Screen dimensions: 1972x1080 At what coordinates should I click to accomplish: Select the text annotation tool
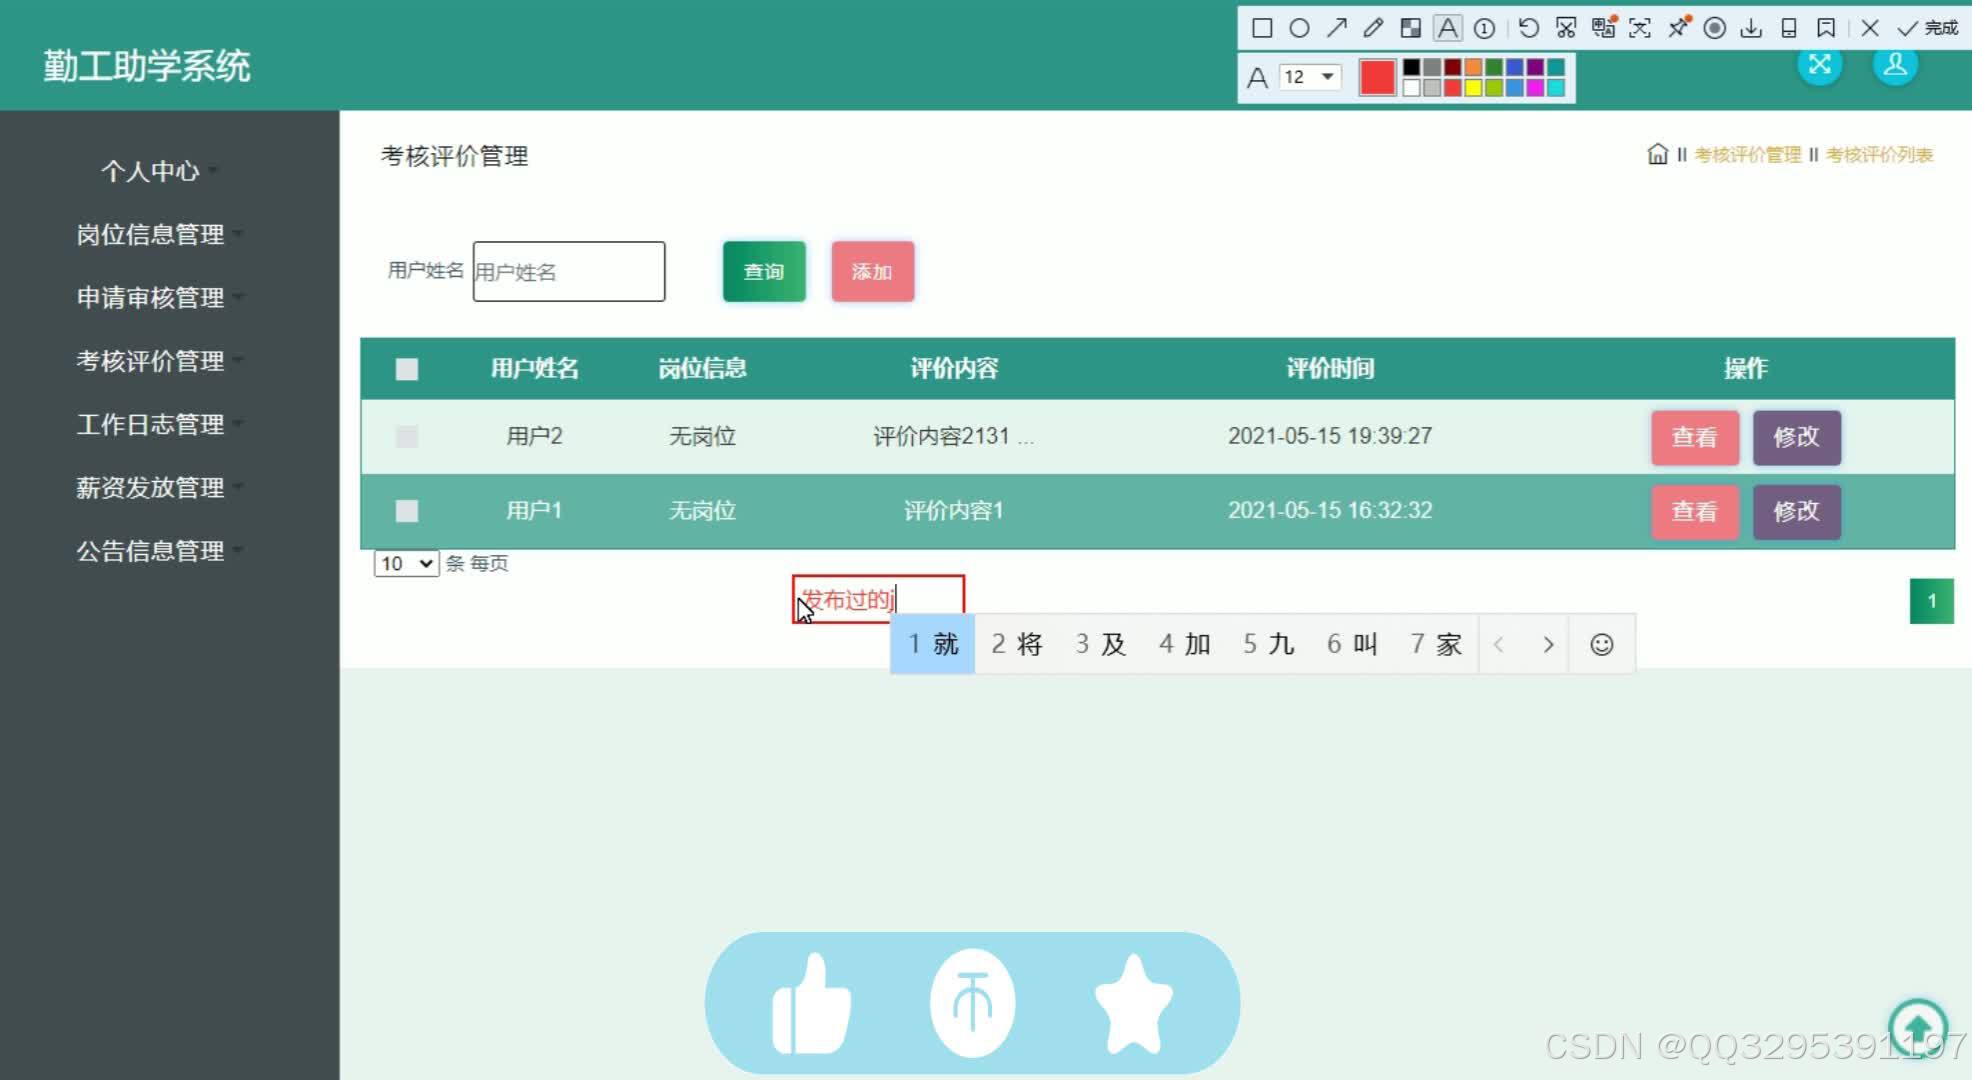click(1447, 28)
